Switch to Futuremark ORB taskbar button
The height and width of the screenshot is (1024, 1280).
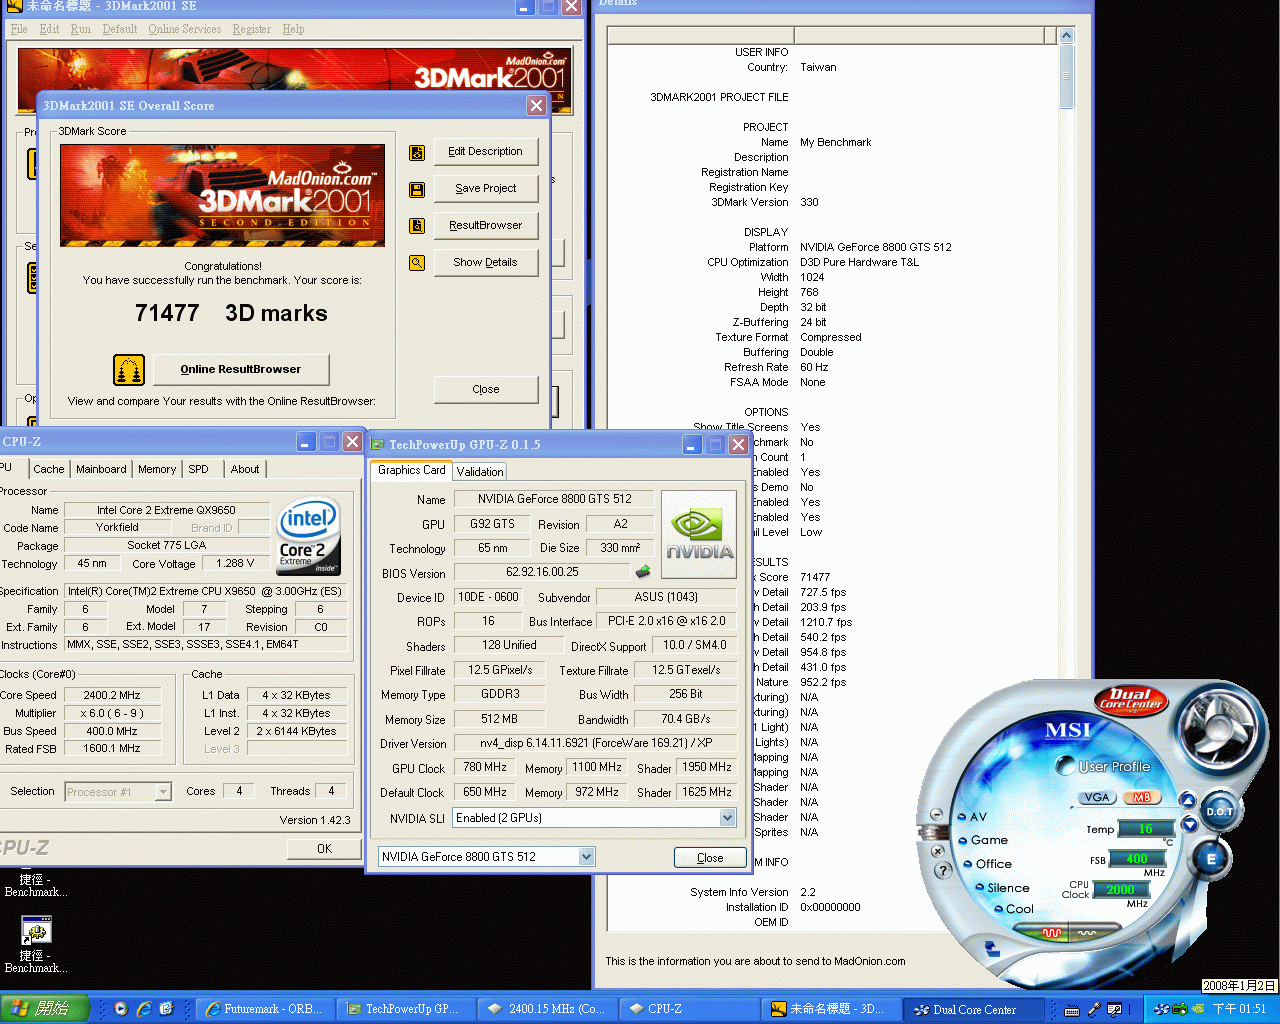pos(264,1010)
